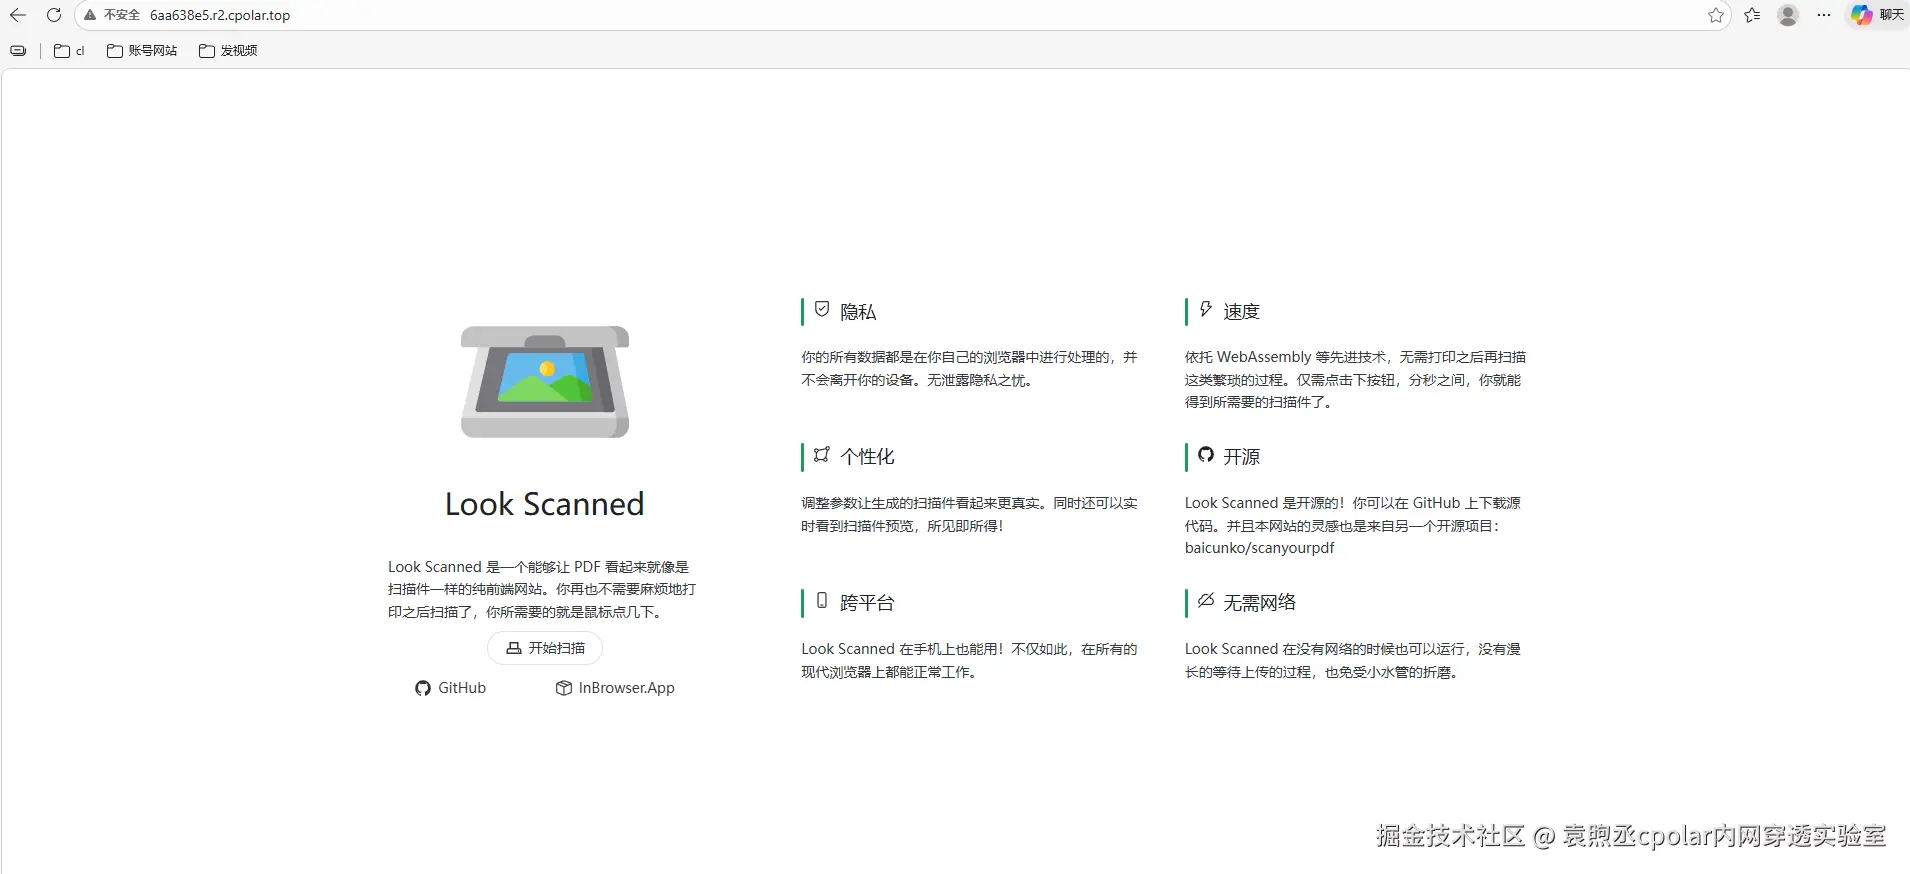This screenshot has width=1910, height=874.
Task: Open the Copilot chat button
Action: [1877, 15]
